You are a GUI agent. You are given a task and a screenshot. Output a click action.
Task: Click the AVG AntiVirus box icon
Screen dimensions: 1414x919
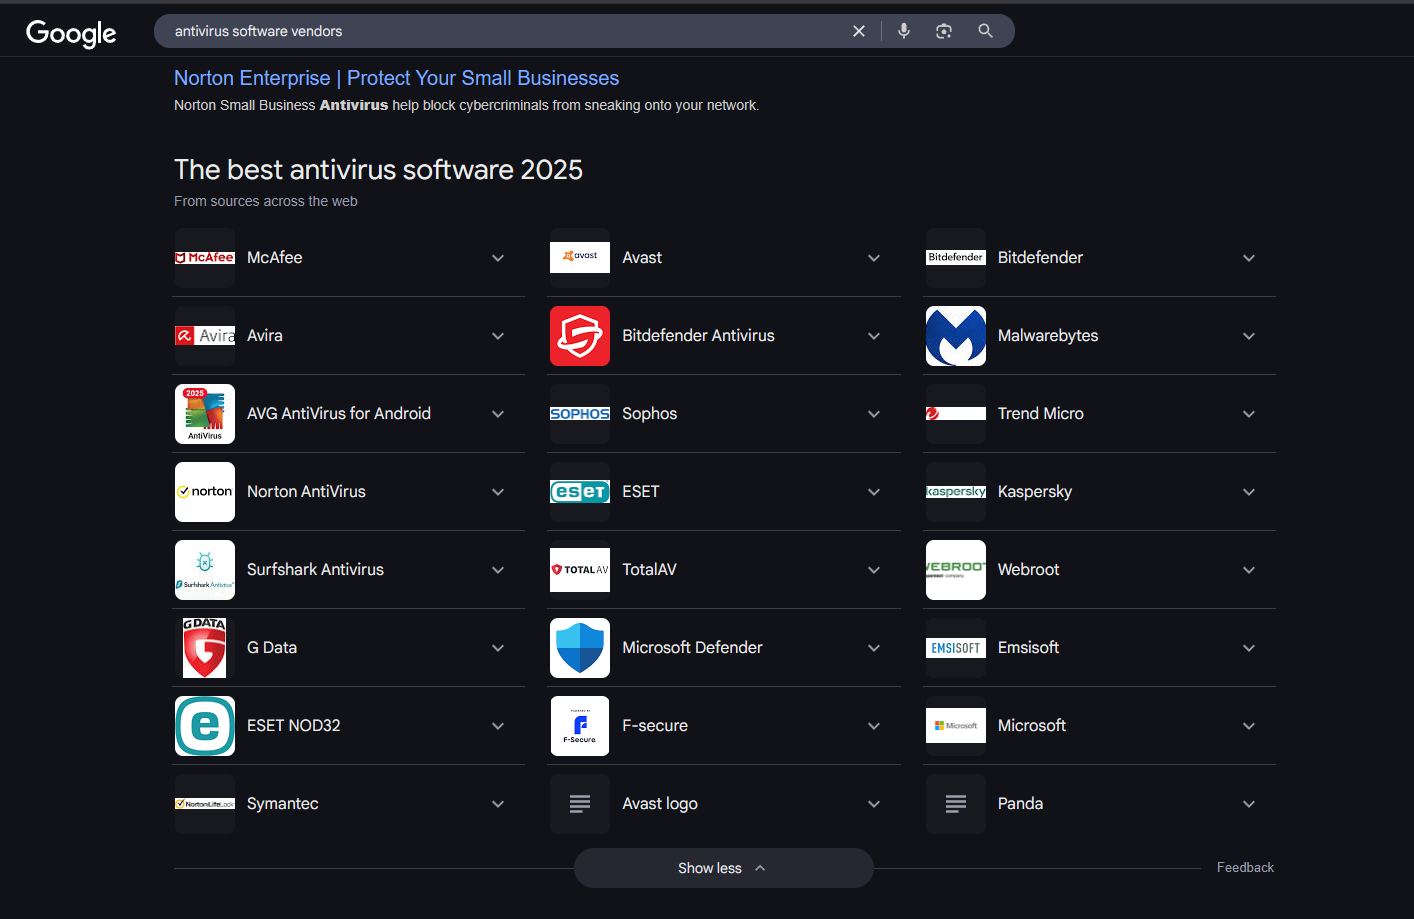click(205, 414)
